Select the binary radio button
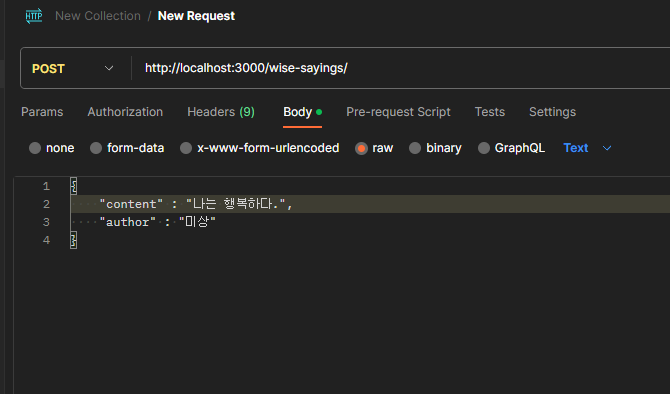 [415, 148]
